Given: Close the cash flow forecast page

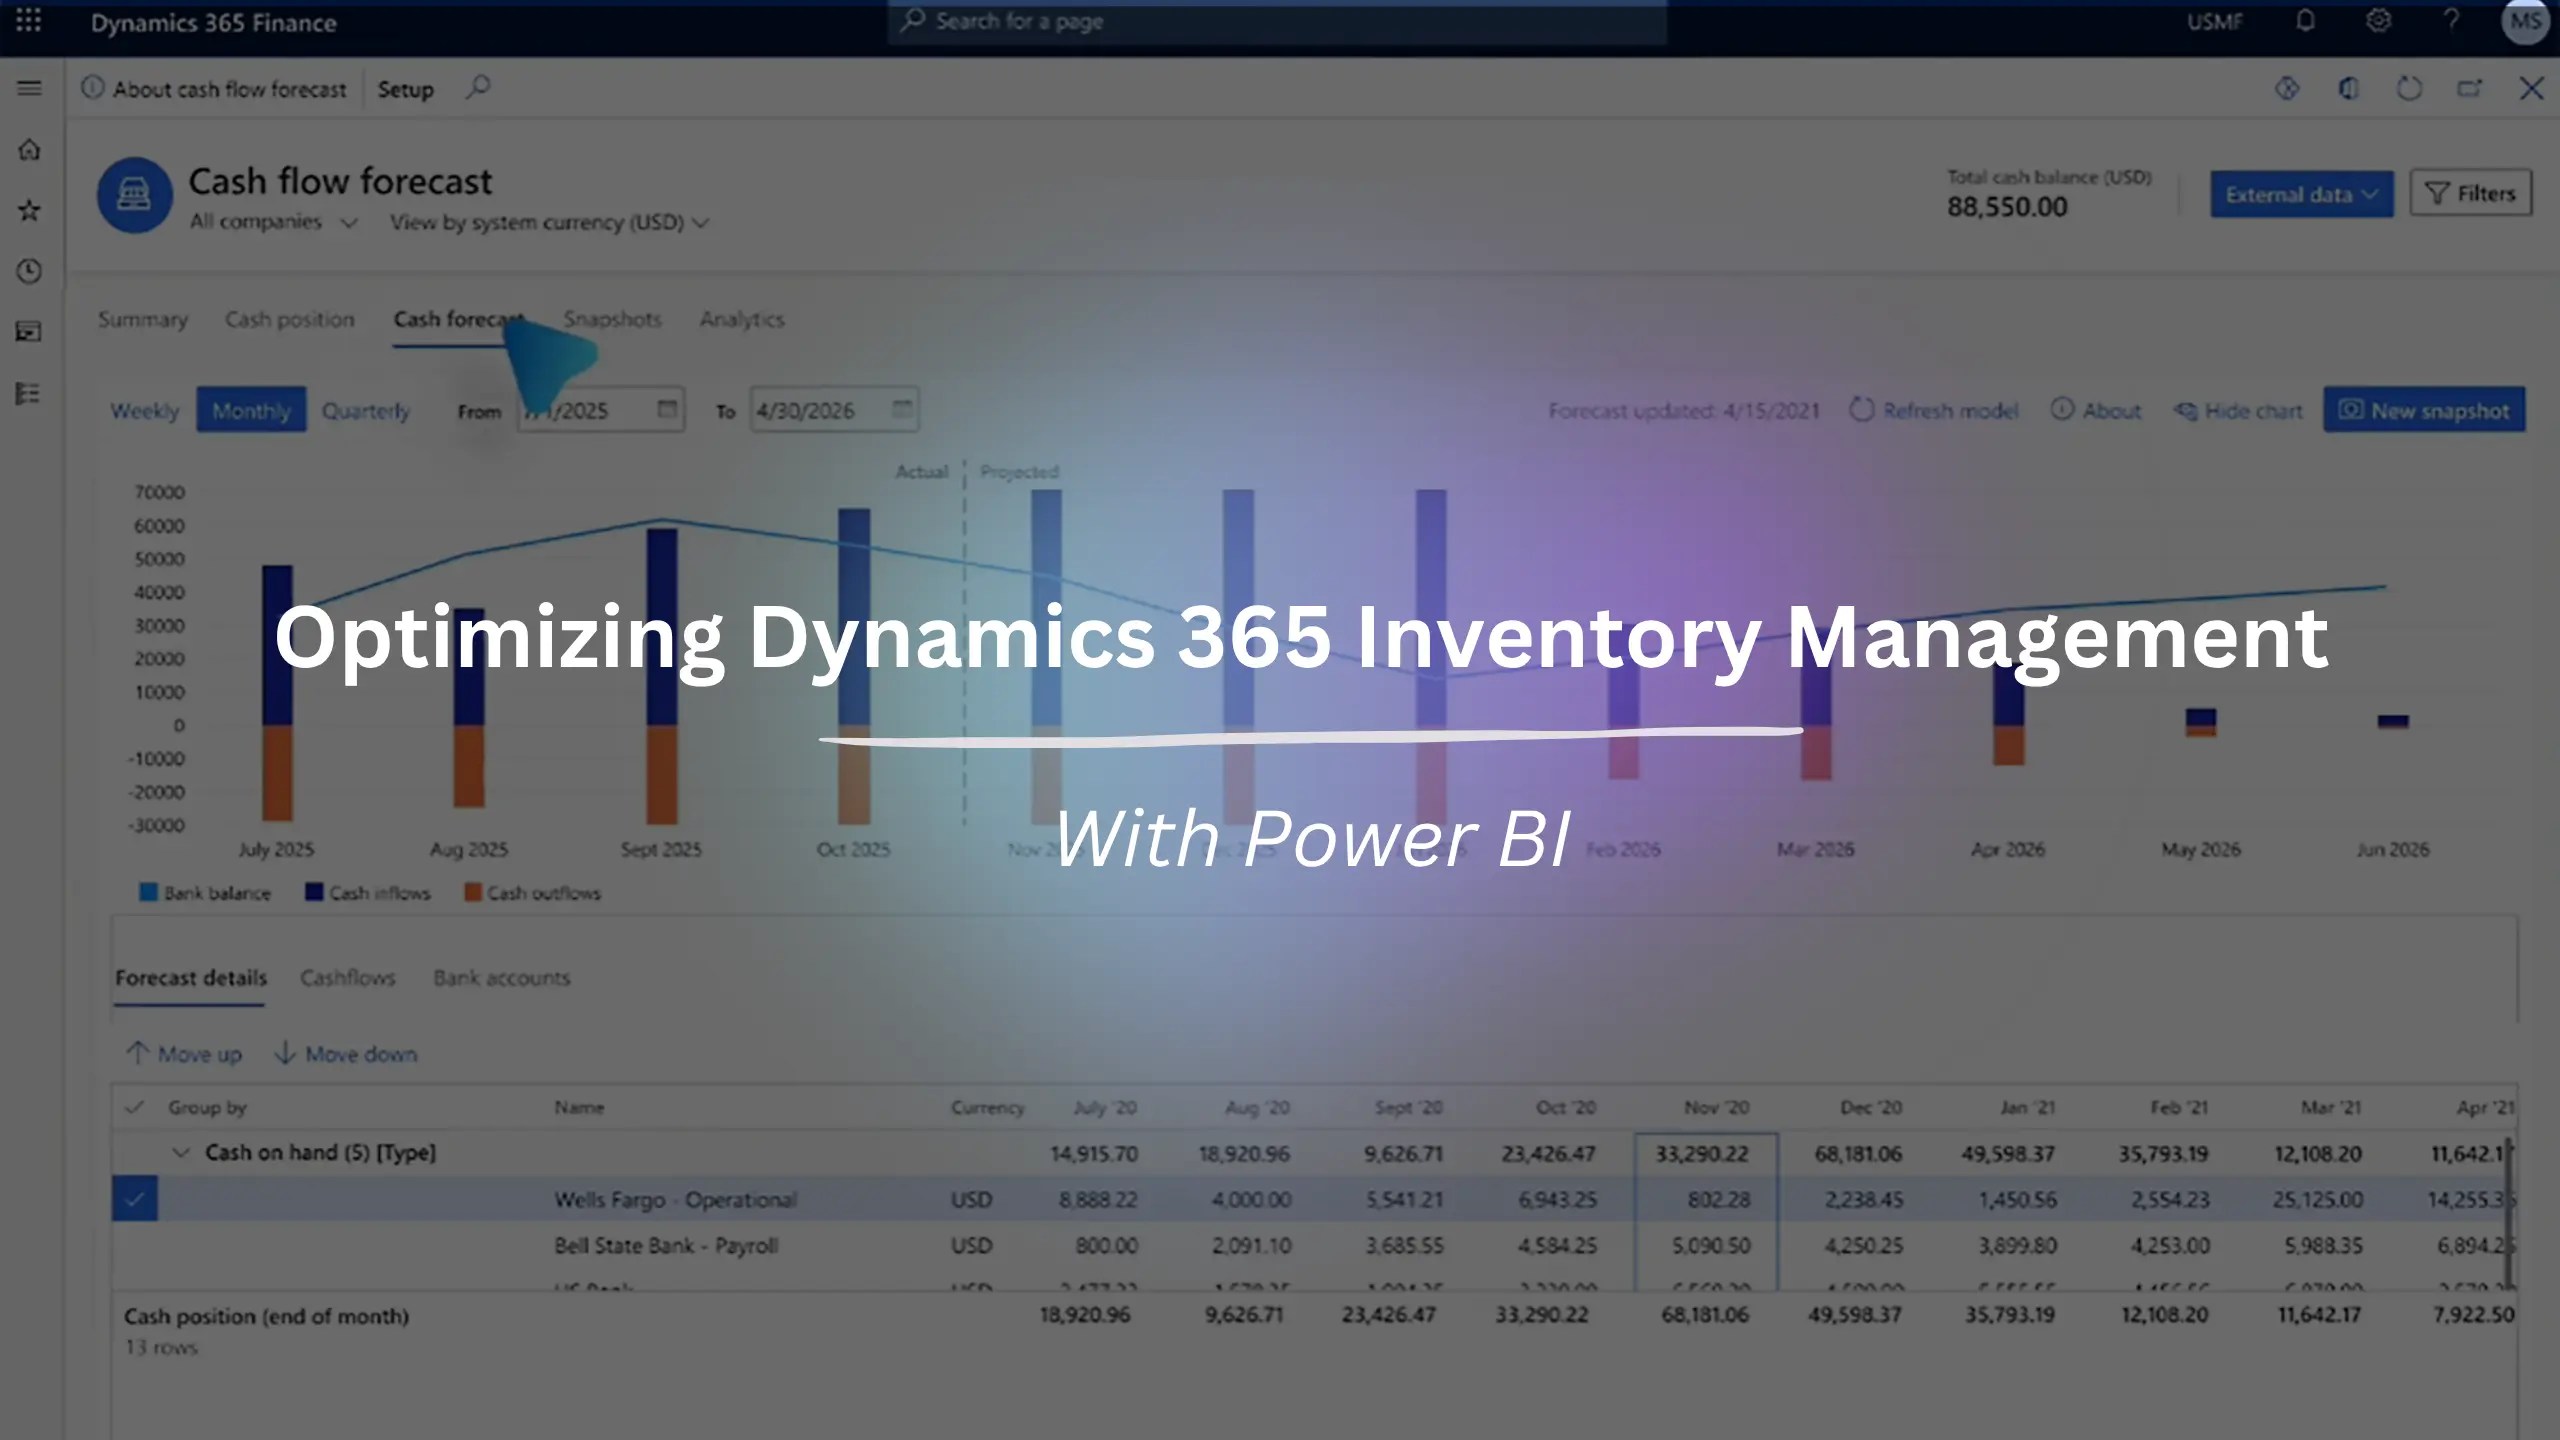Looking at the screenshot, I should (2531, 89).
